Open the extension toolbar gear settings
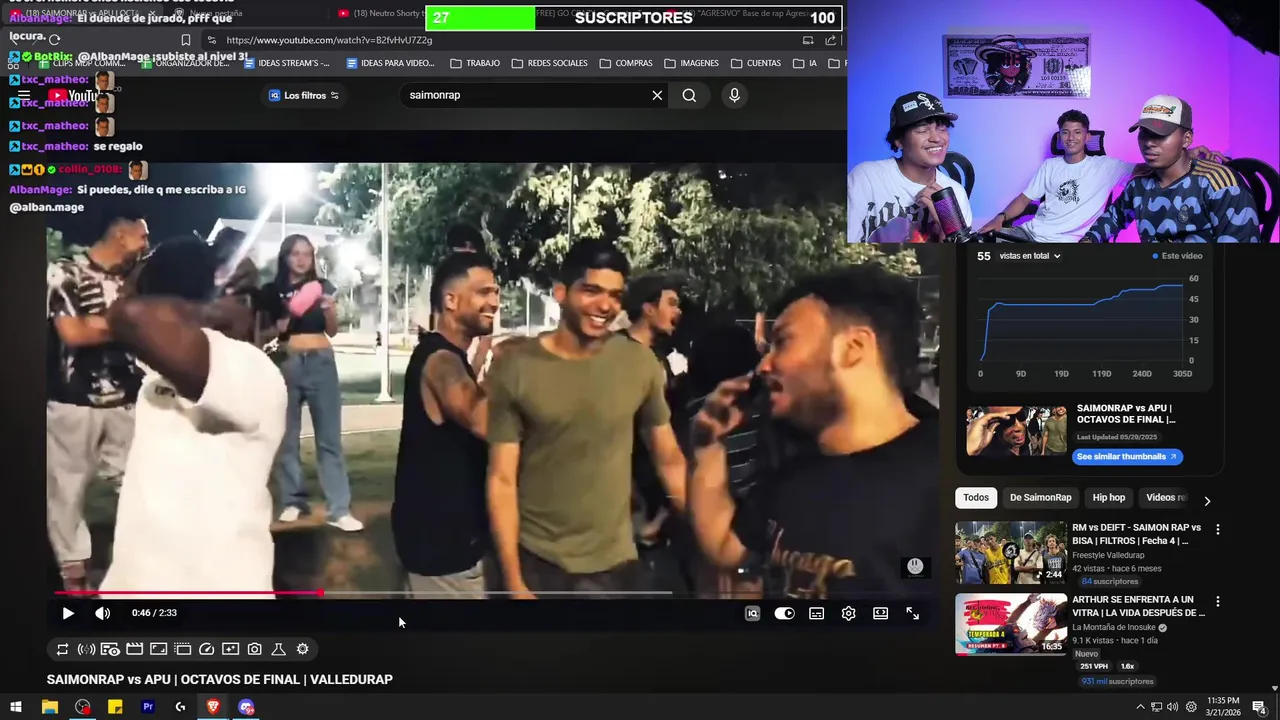Screen dimensions: 1280x720 (x=302, y=649)
